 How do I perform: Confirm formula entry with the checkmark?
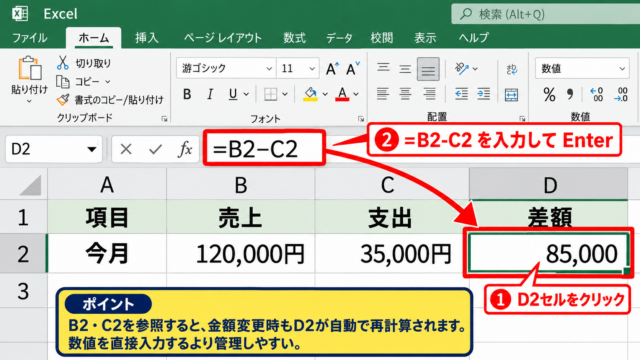(156, 149)
